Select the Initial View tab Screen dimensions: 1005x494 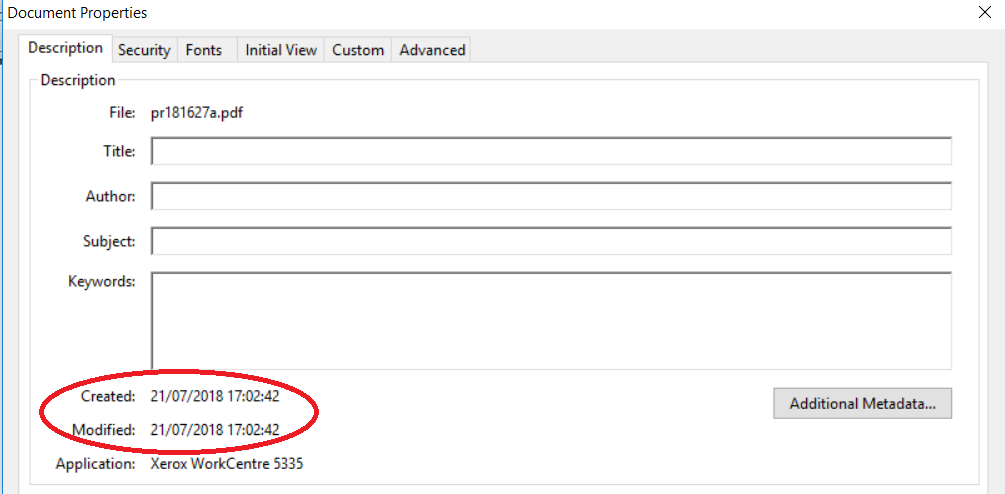[281, 50]
